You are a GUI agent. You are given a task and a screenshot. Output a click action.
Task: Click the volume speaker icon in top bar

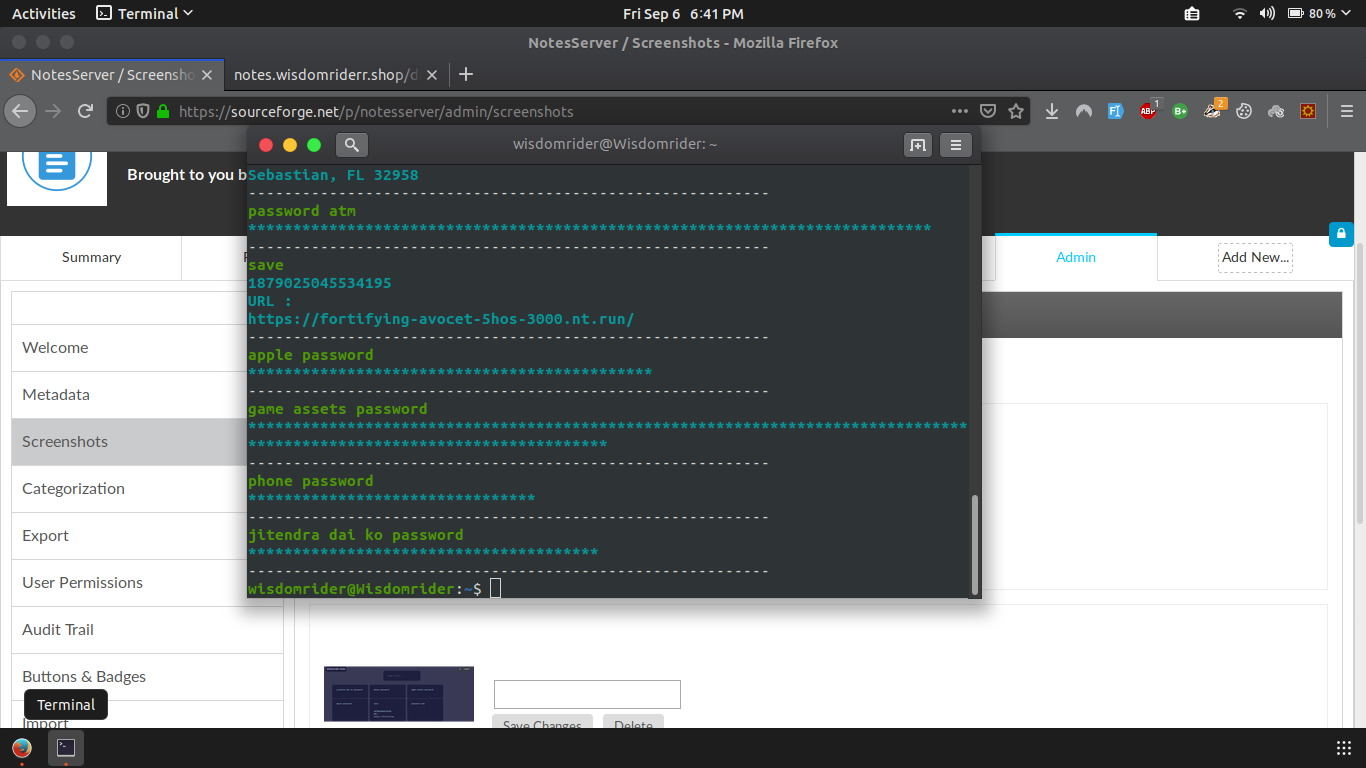tap(1267, 14)
